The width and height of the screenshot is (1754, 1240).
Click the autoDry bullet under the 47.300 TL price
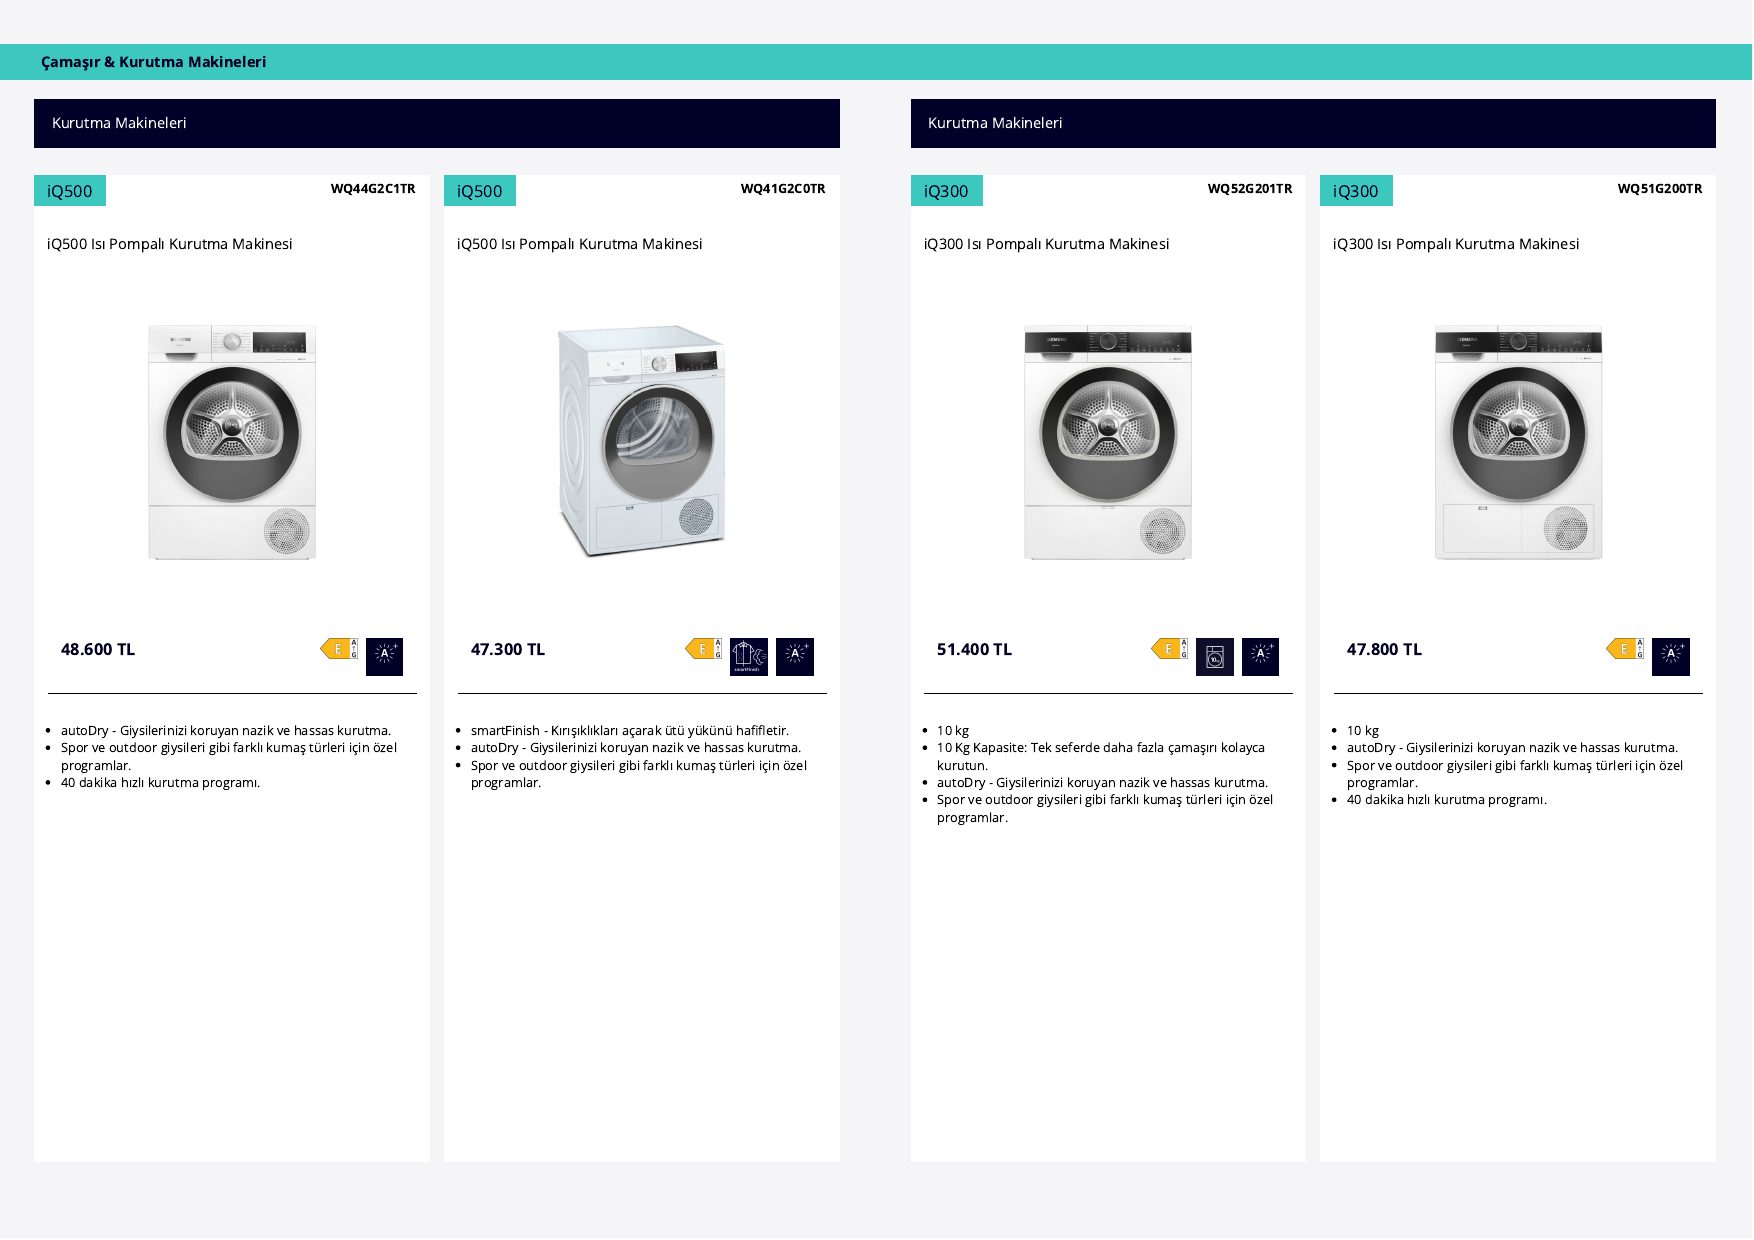coord(636,748)
